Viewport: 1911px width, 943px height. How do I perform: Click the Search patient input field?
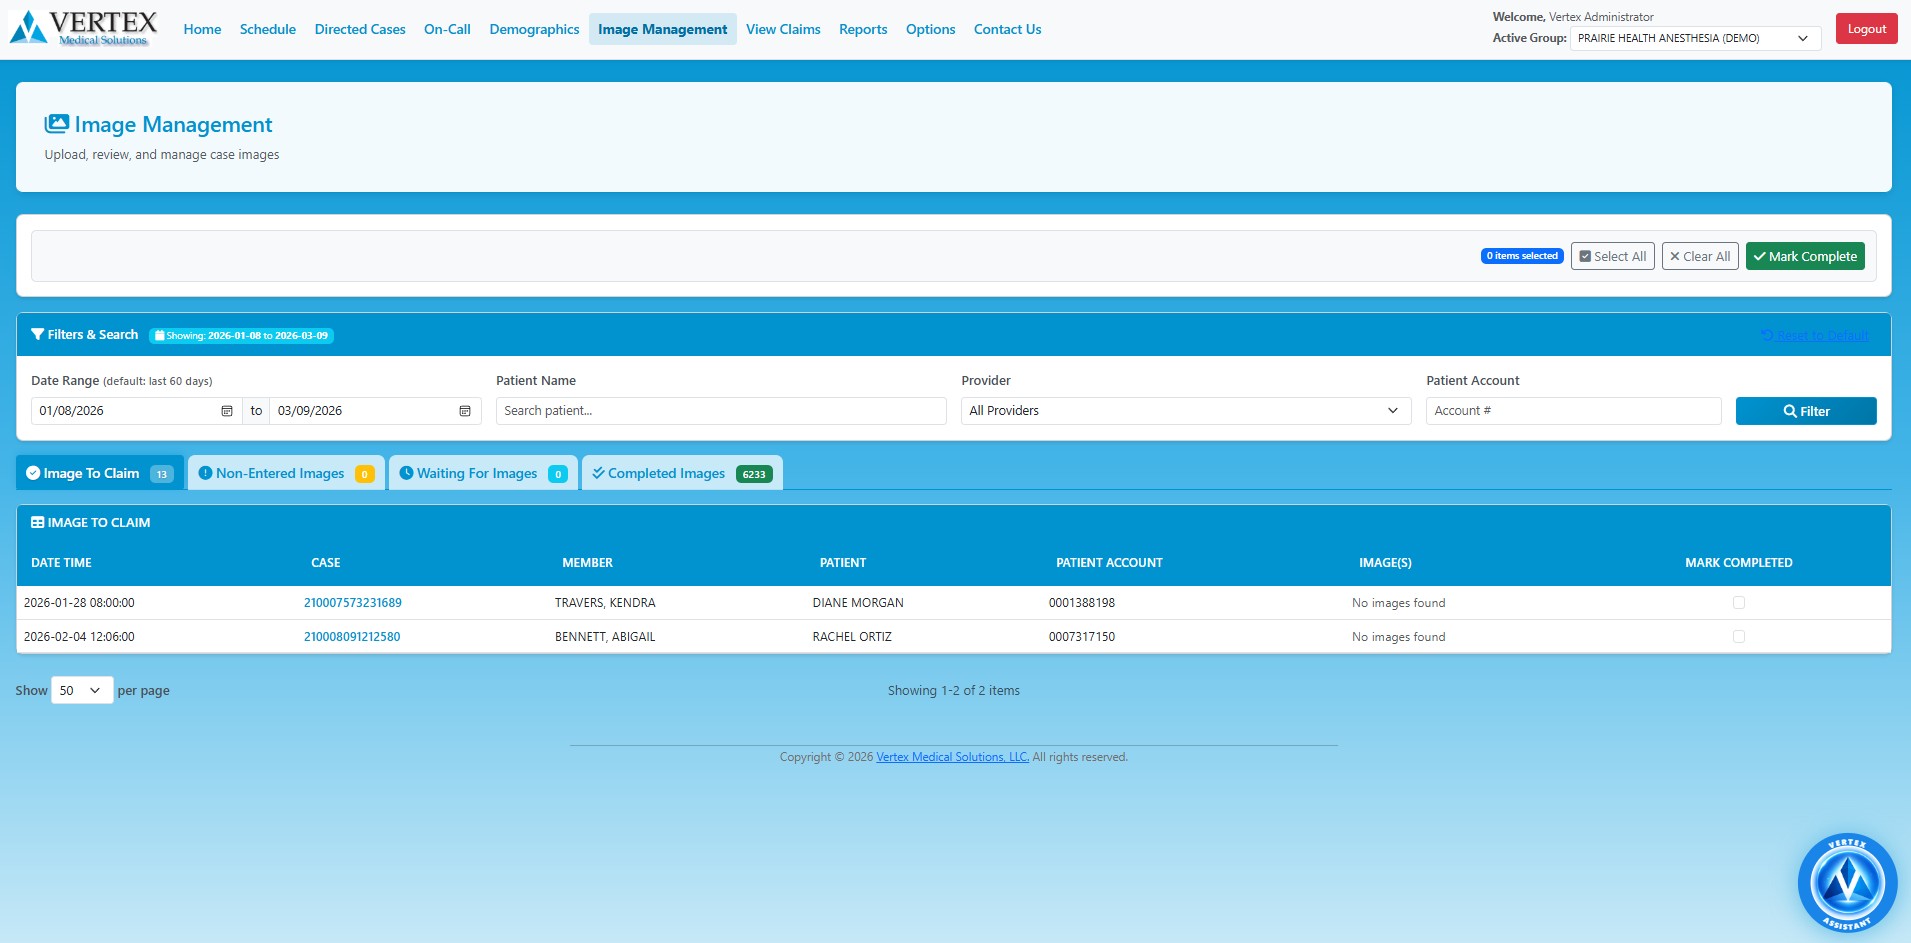coord(719,410)
